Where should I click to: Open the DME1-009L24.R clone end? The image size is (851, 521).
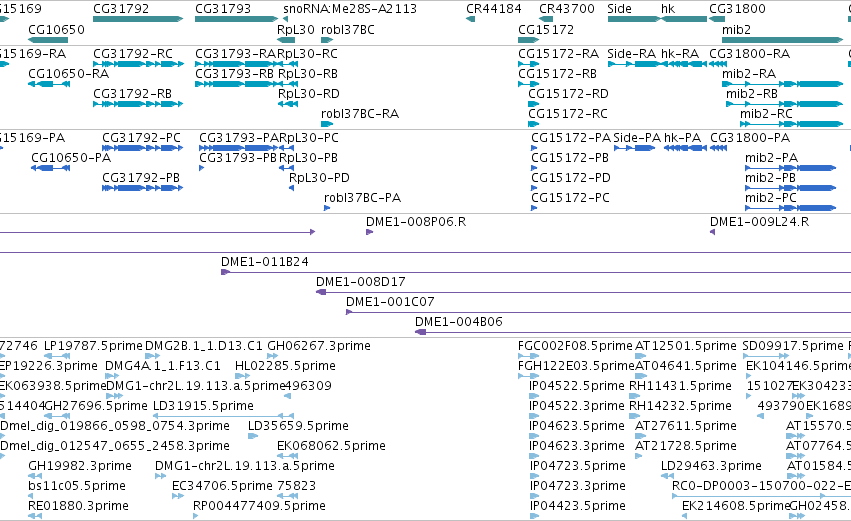pos(713,232)
